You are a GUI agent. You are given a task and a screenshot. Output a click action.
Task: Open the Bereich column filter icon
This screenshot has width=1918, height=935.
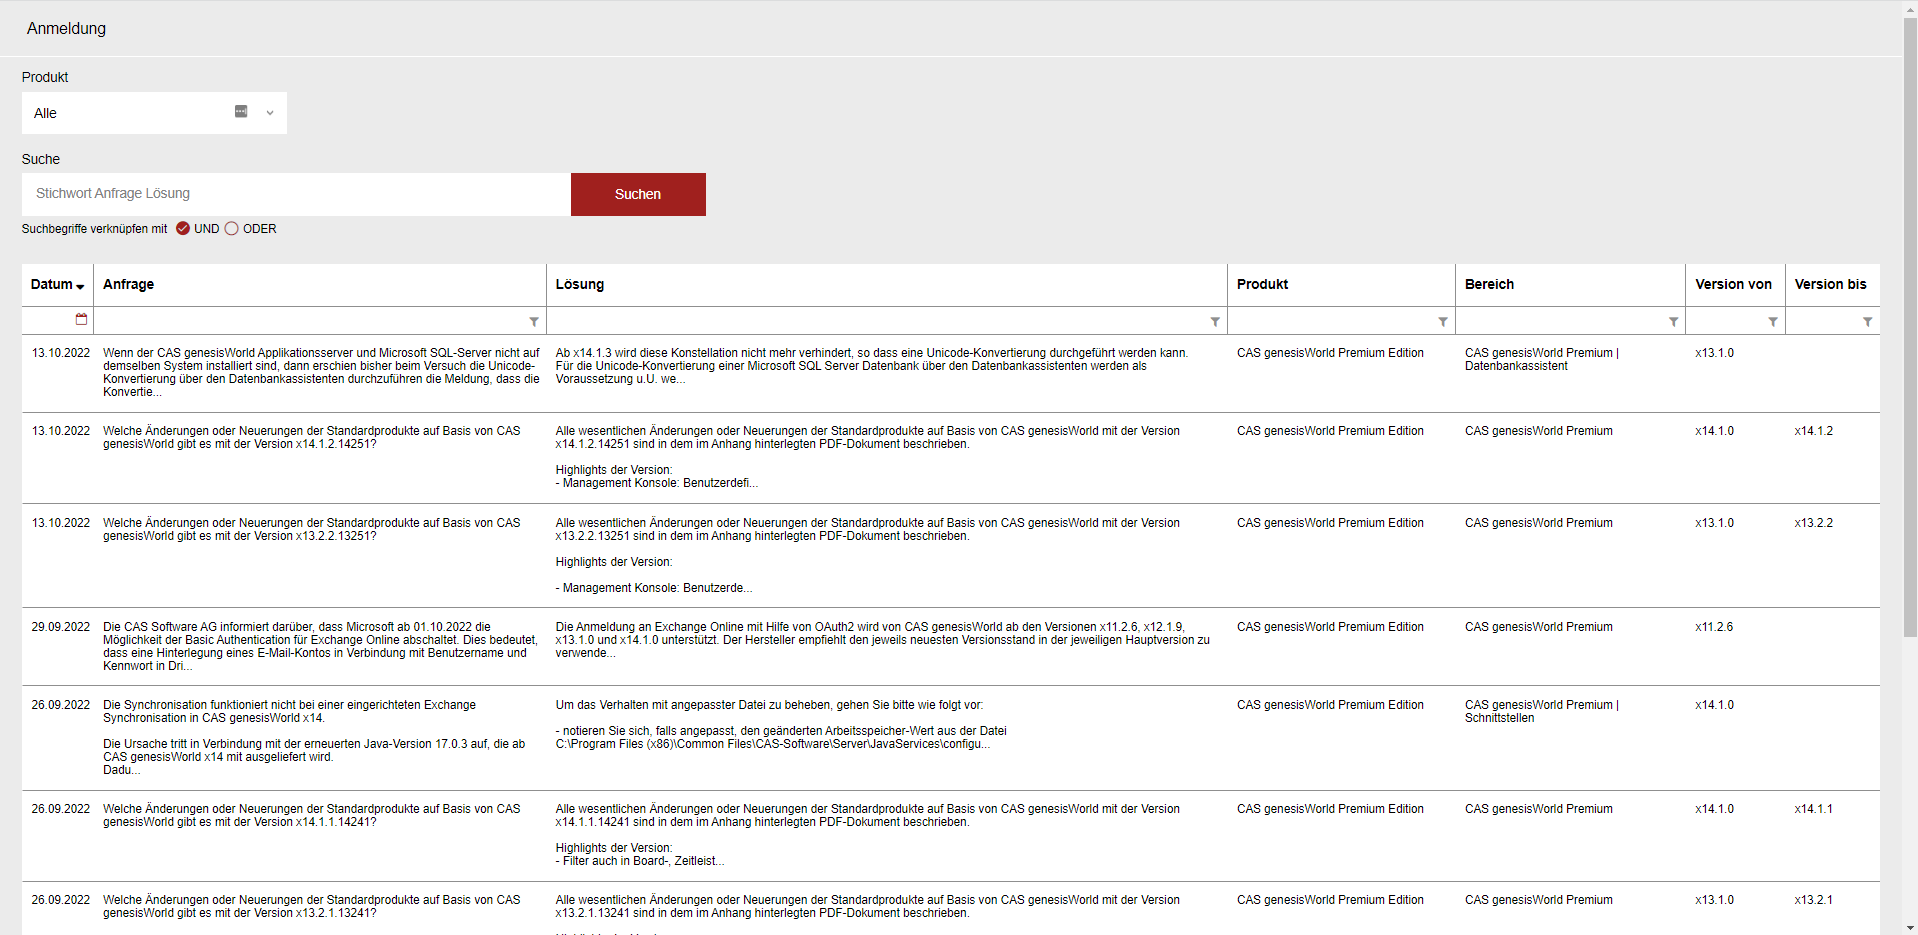pyautogui.click(x=1673, y=322)
